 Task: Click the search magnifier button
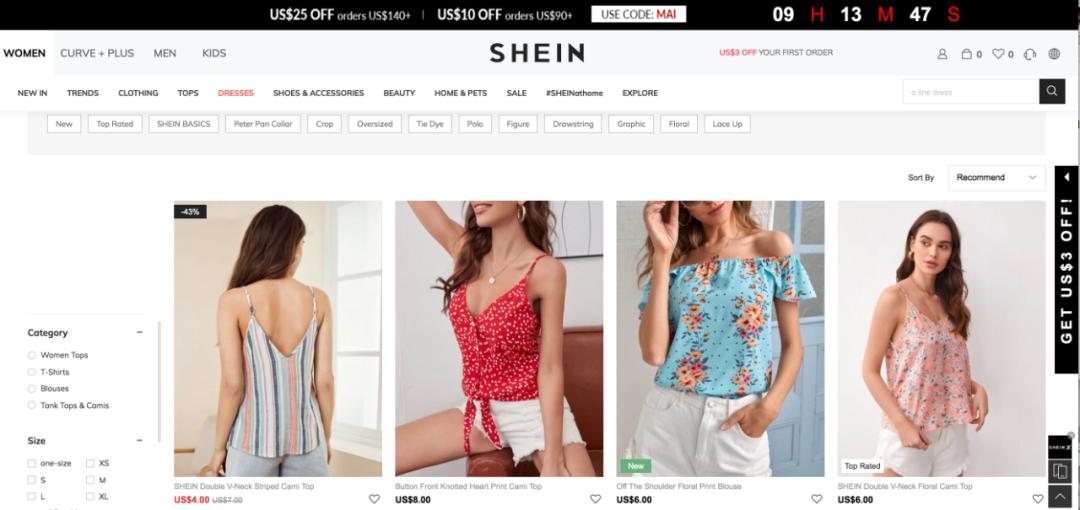click(x=1052, y=91)
